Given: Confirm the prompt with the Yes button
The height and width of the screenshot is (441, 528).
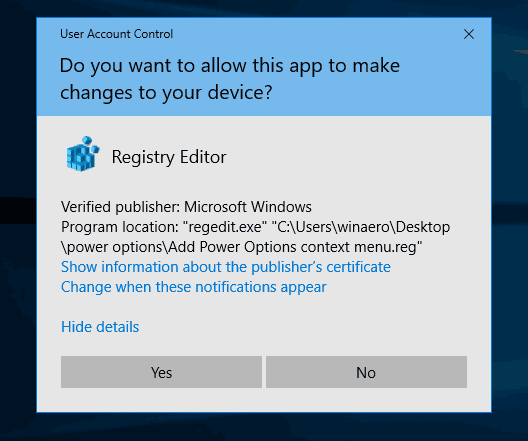Looking at the screenshot, I should point(161,372).
